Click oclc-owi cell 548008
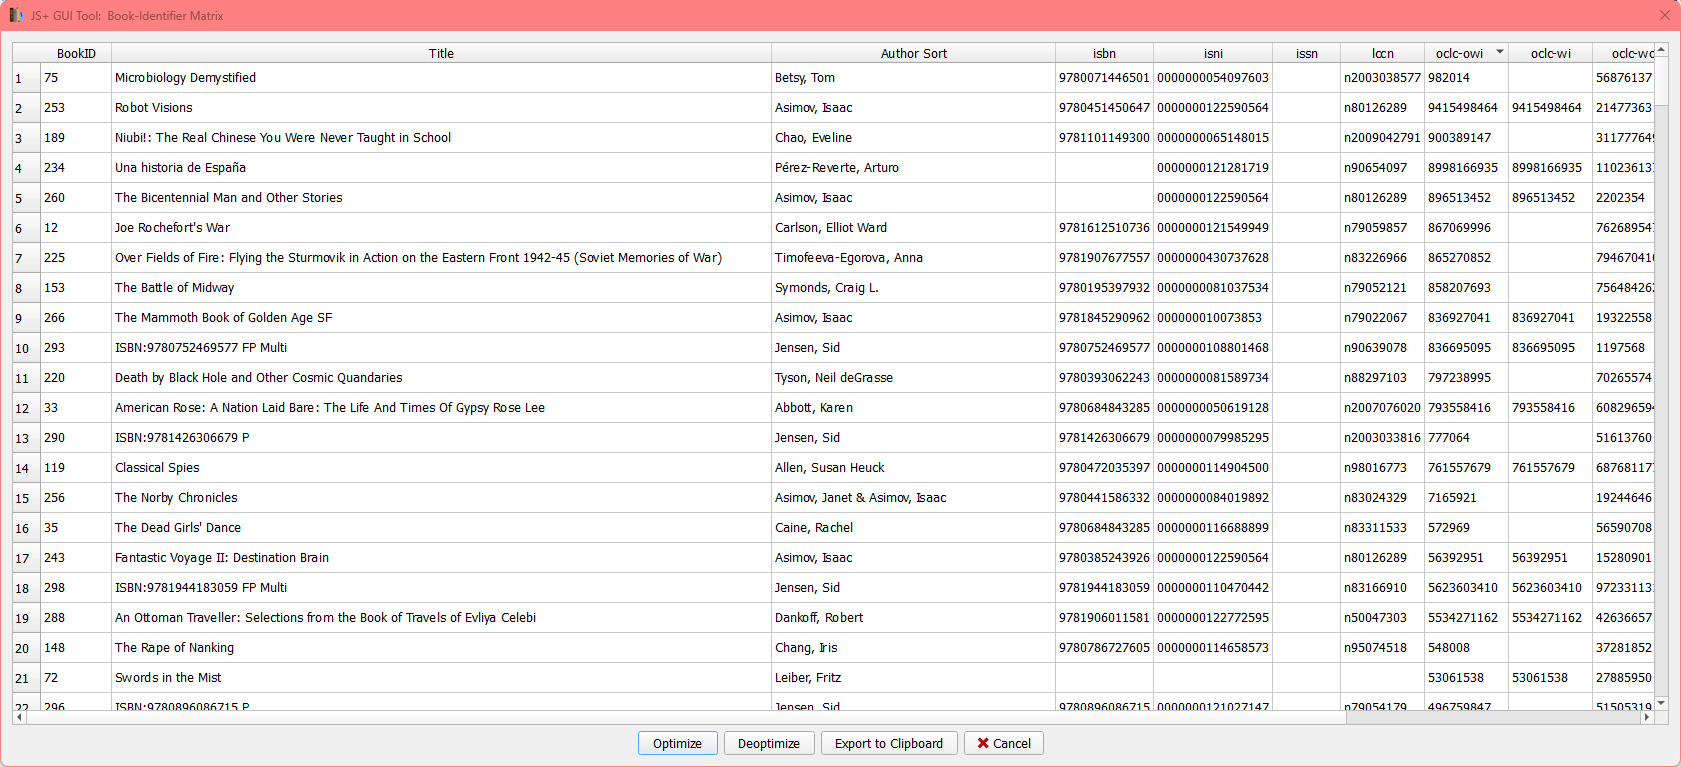 1467,648
